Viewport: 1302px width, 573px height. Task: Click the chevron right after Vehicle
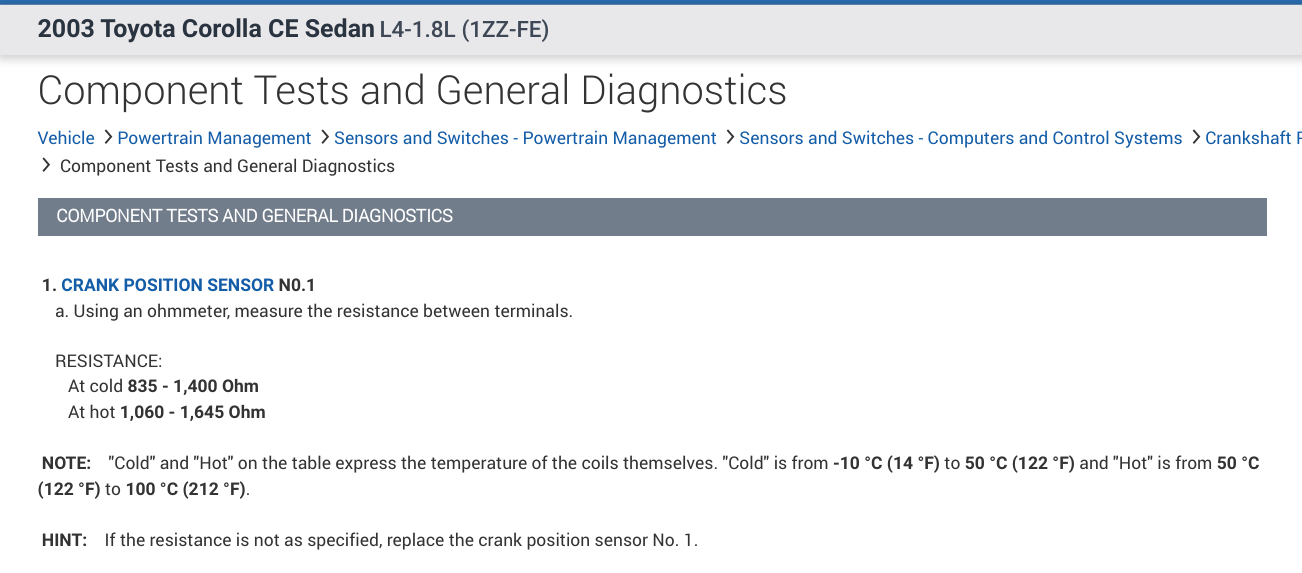pyautogui.click(x=107, y=138)
